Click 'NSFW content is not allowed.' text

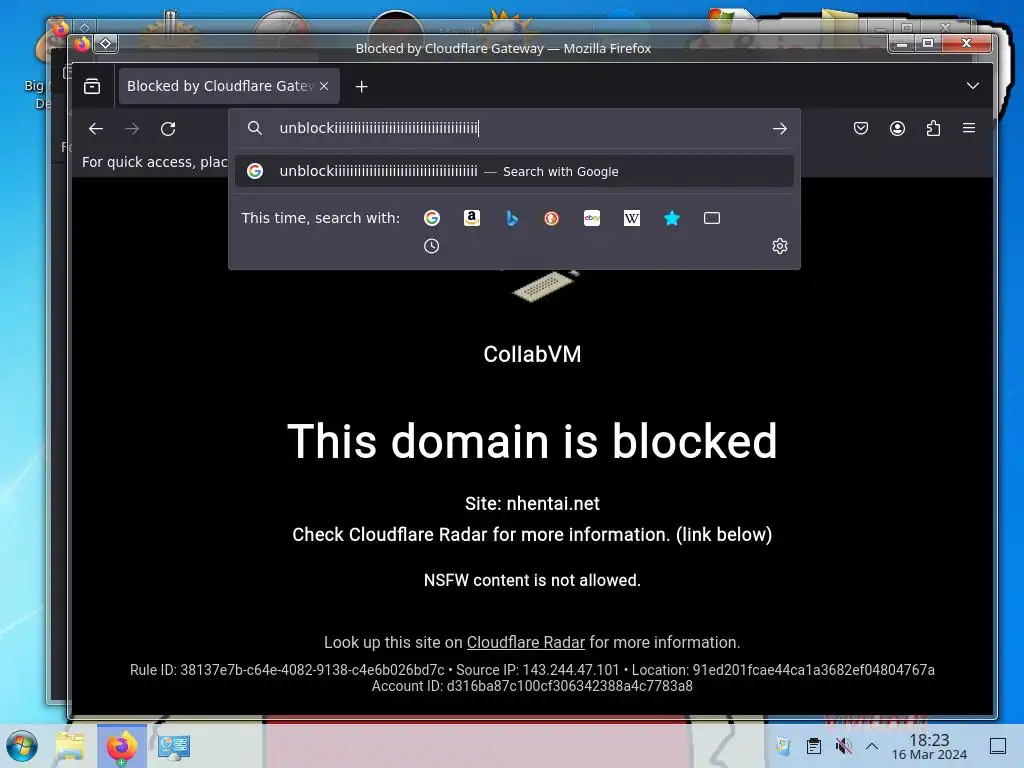532,580
